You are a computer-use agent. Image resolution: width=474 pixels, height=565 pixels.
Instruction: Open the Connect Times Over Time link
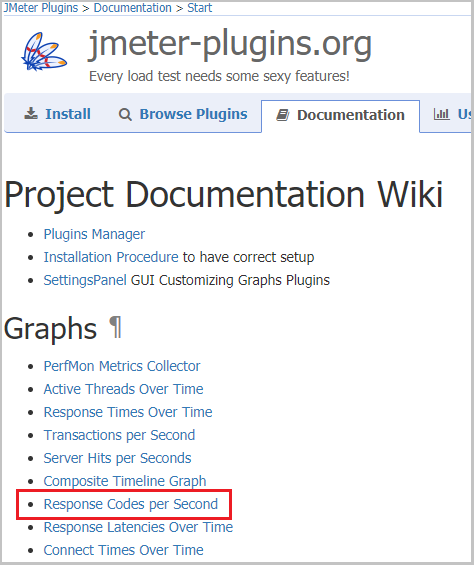click(123, 550)
